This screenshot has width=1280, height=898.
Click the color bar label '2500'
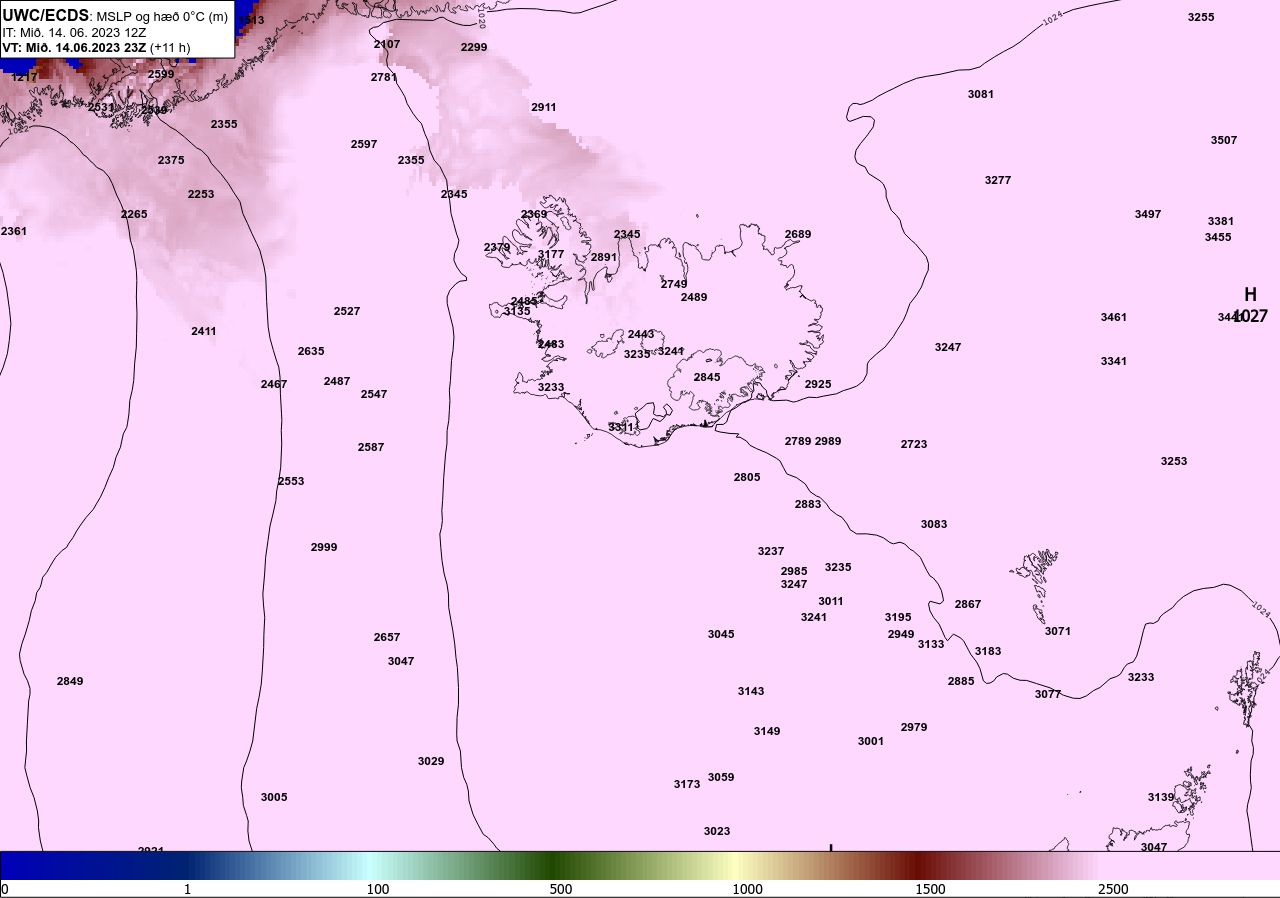1113,889
